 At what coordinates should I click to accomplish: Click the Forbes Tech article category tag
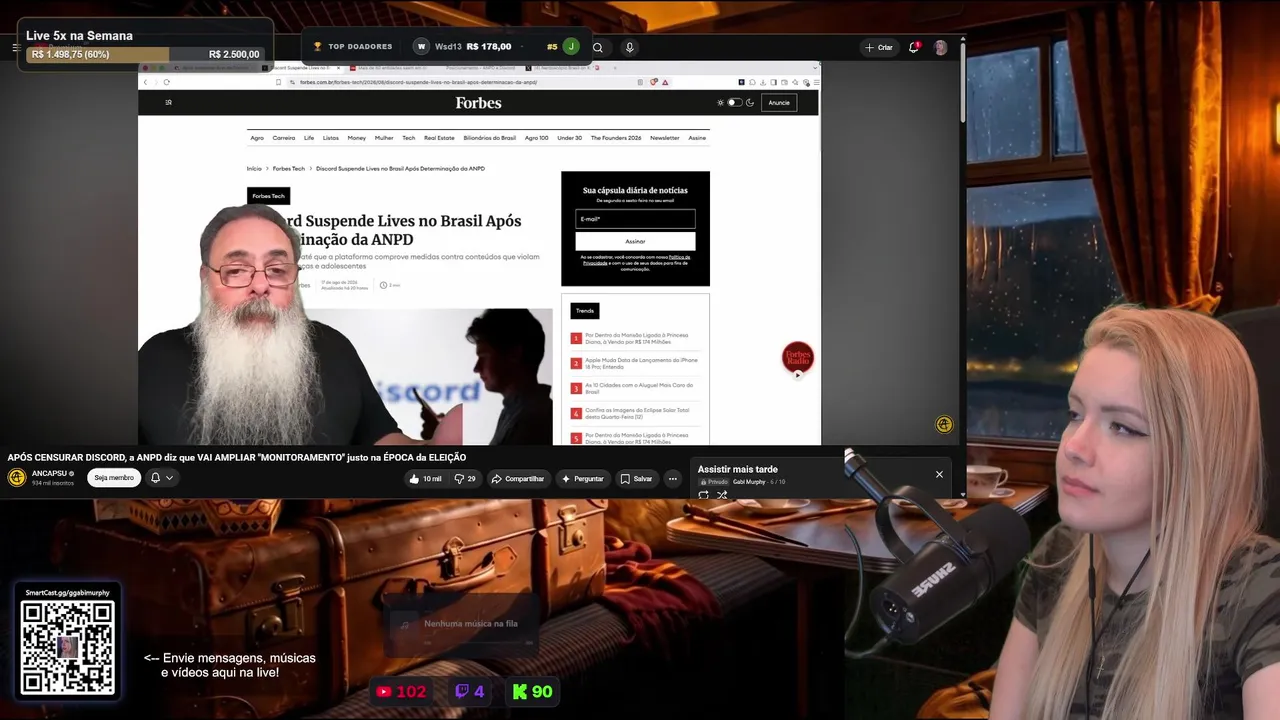click(268, 196)
